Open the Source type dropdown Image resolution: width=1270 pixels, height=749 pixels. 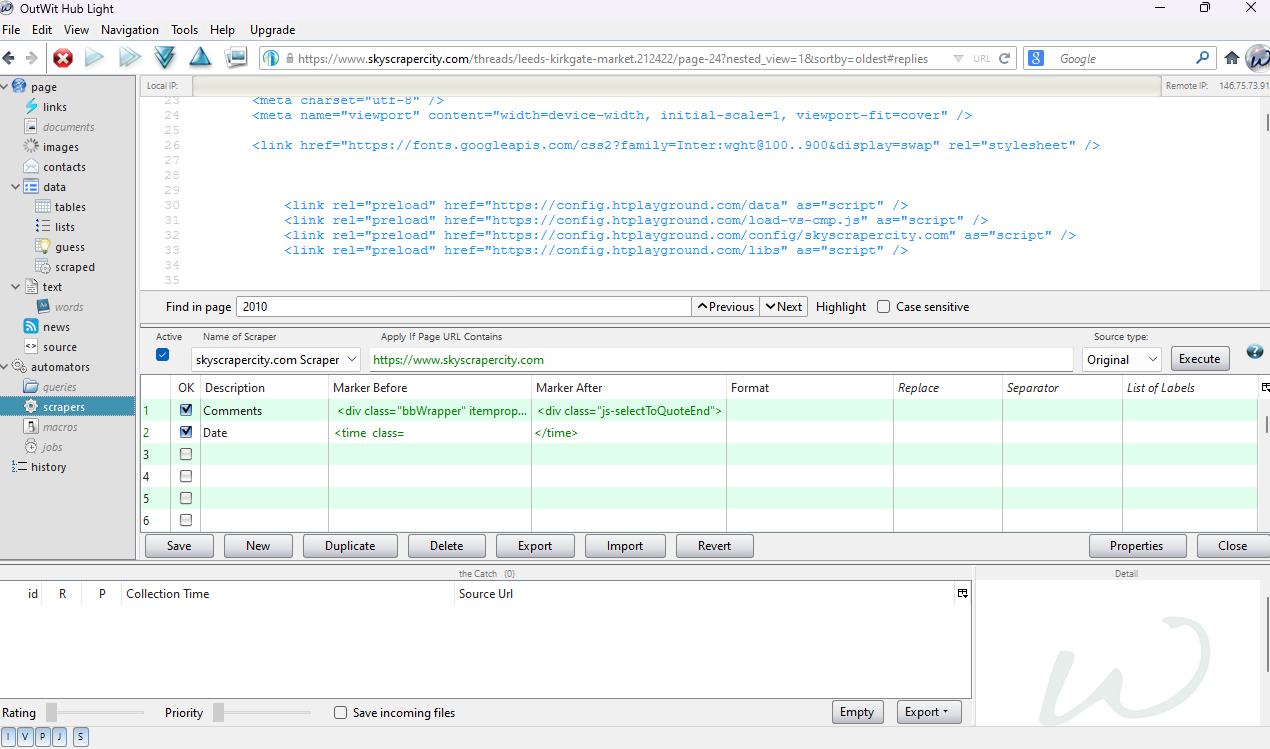(1121, 359)
